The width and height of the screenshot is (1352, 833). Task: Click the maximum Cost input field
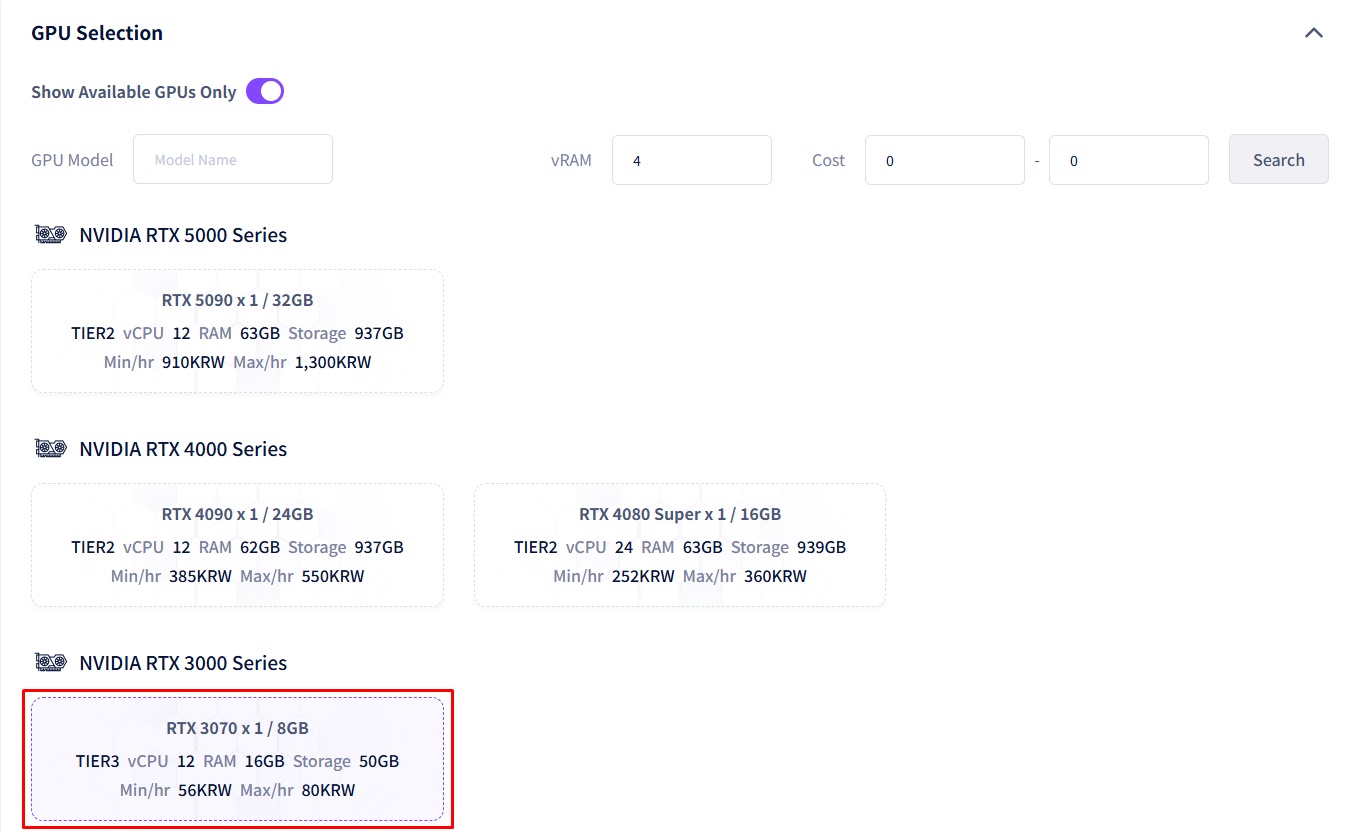tap(1128, 160)
